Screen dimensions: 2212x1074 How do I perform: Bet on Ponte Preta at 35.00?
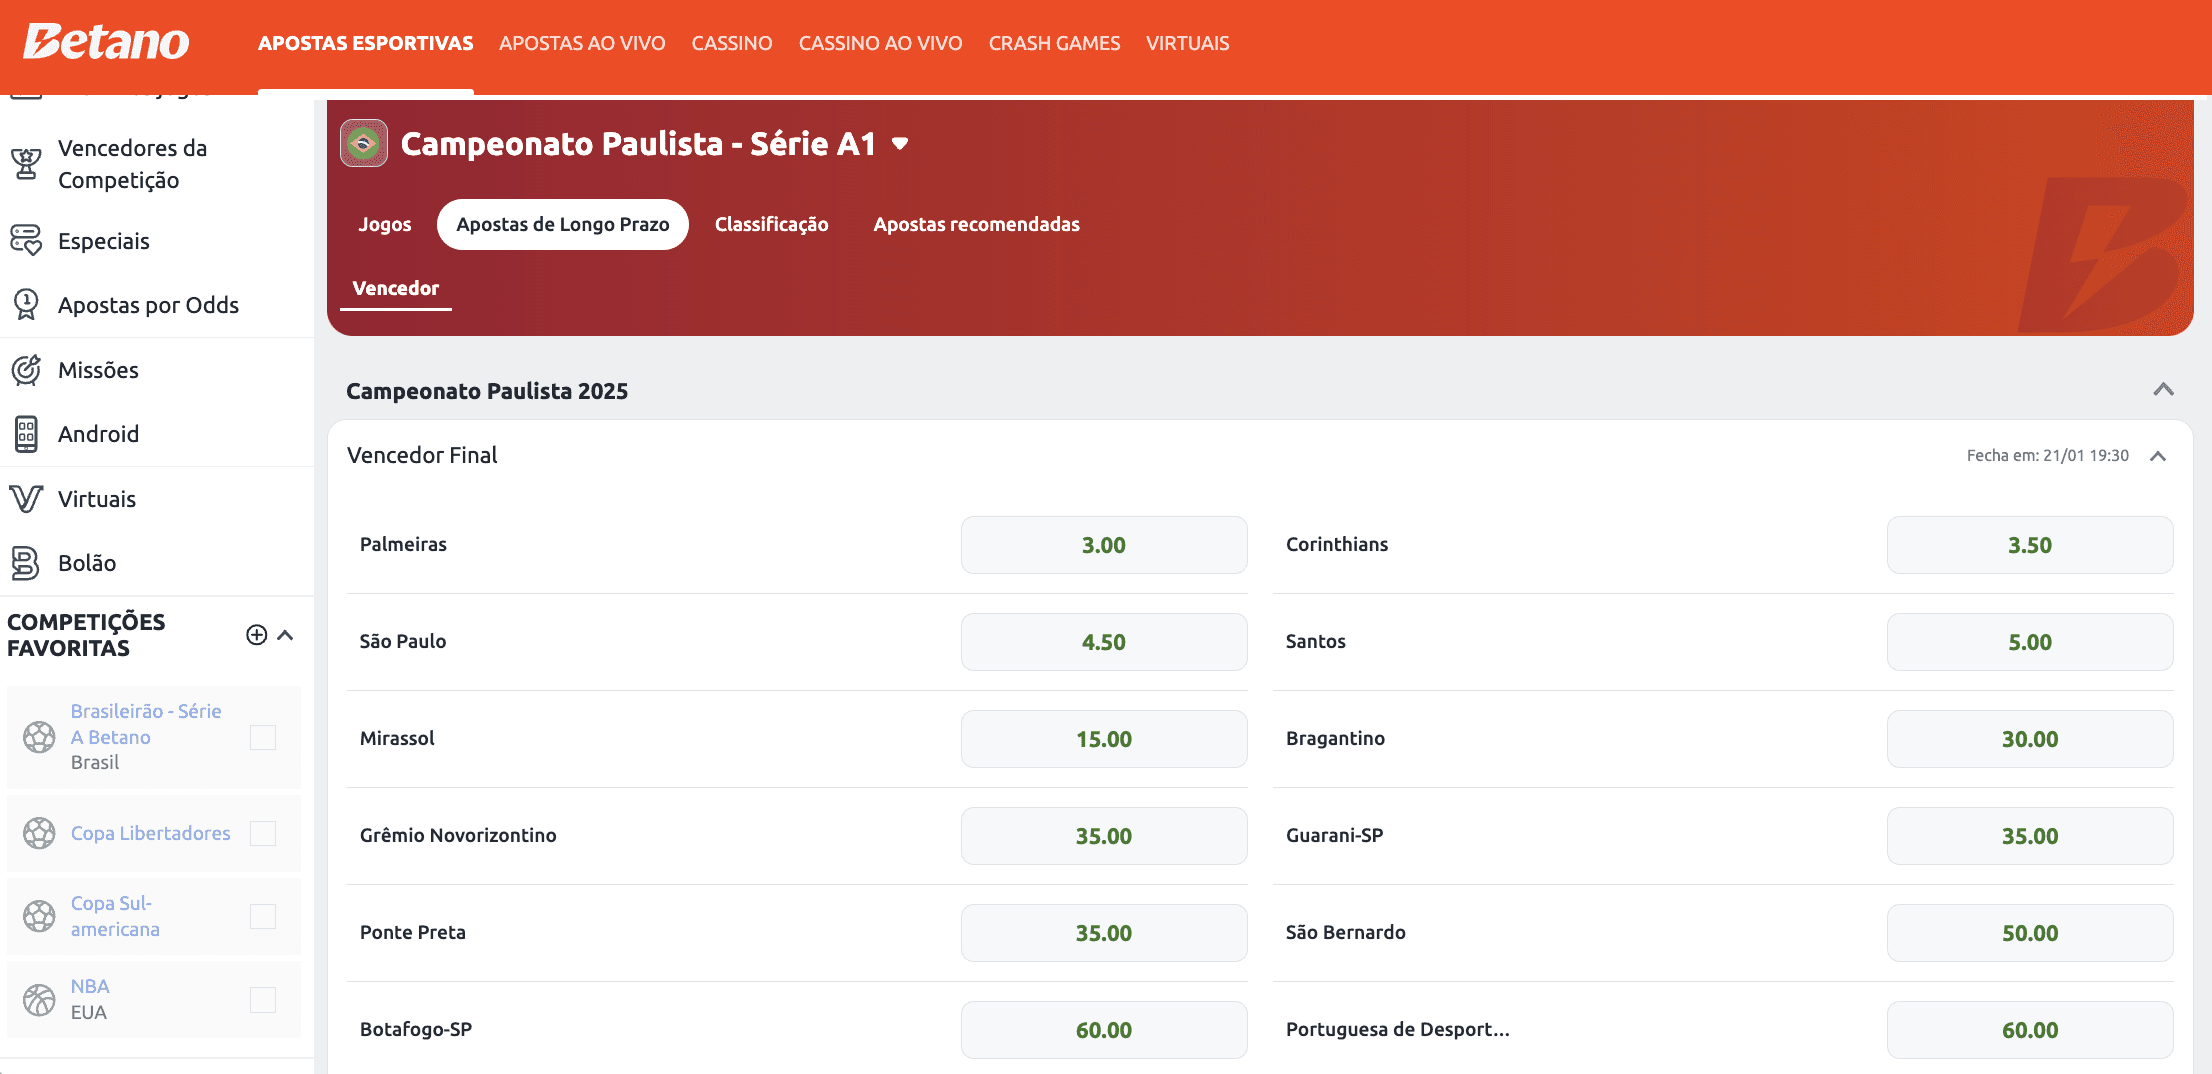pos(1104,933)
